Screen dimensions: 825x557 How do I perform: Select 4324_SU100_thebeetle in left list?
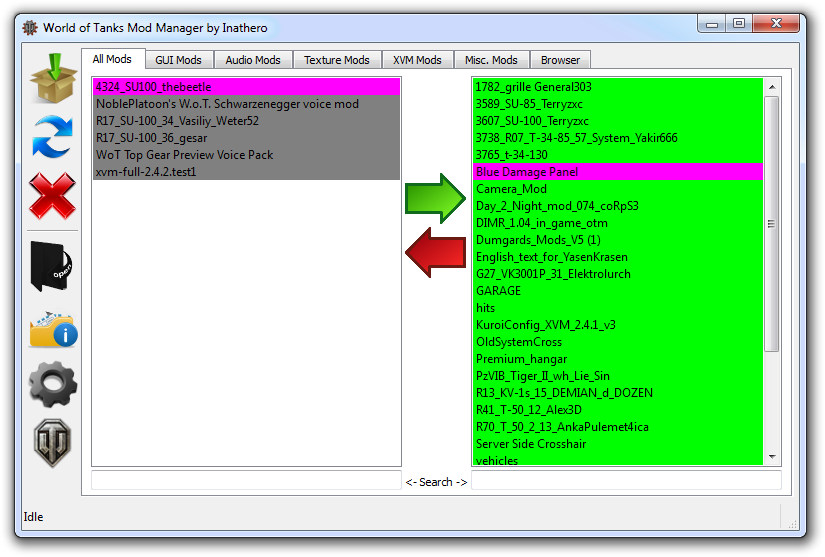[246, 87]
